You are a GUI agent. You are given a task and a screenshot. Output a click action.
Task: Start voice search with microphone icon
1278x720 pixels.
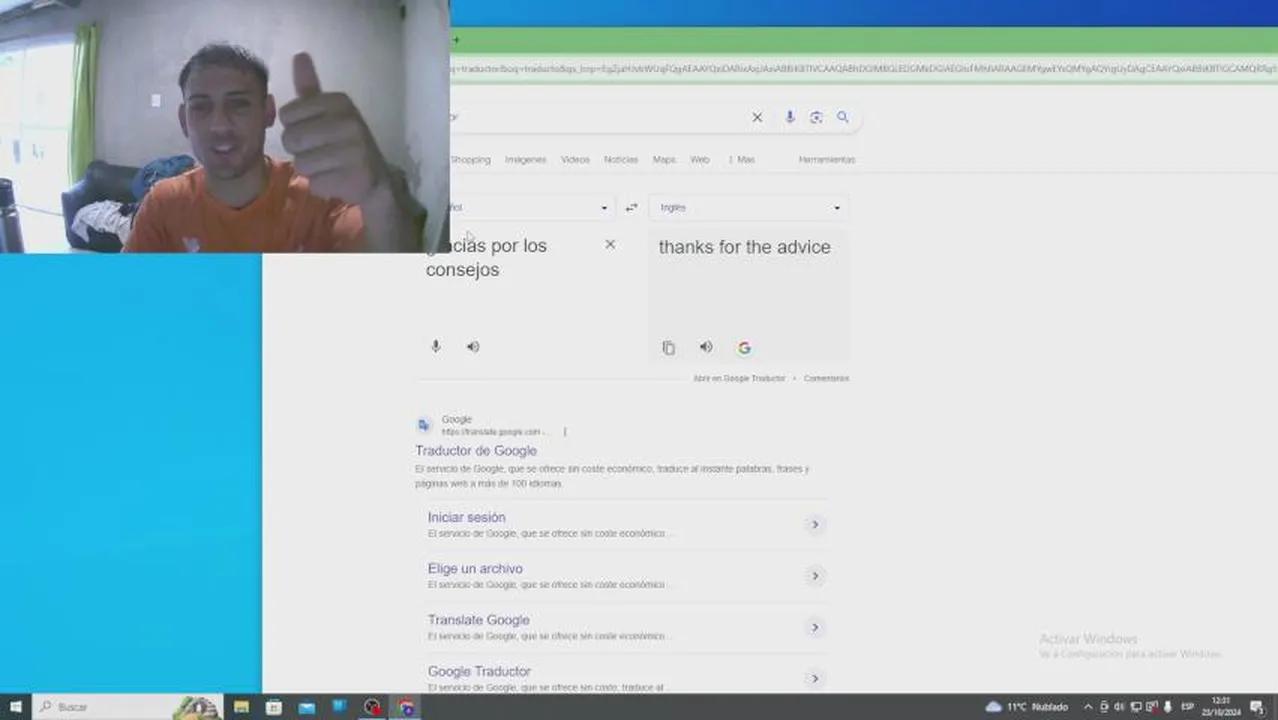tap(789, 117)
